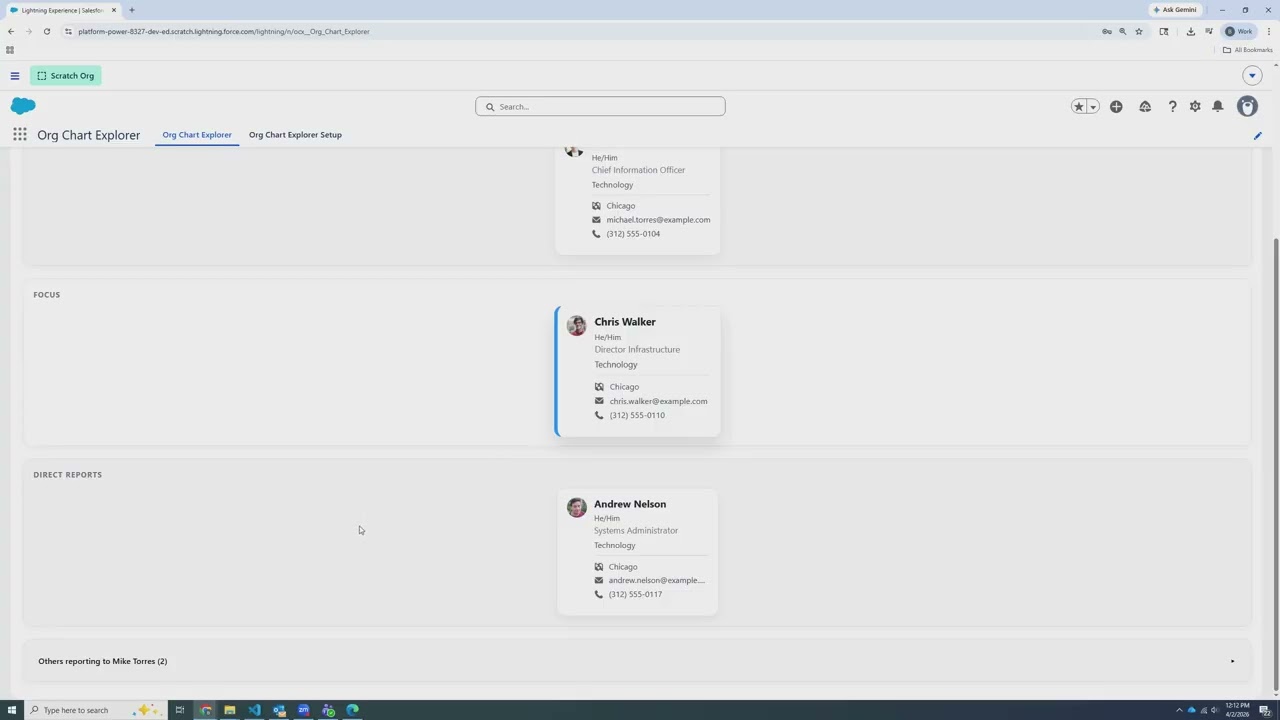Open the Global Actions plus icon

point(1116,106)
